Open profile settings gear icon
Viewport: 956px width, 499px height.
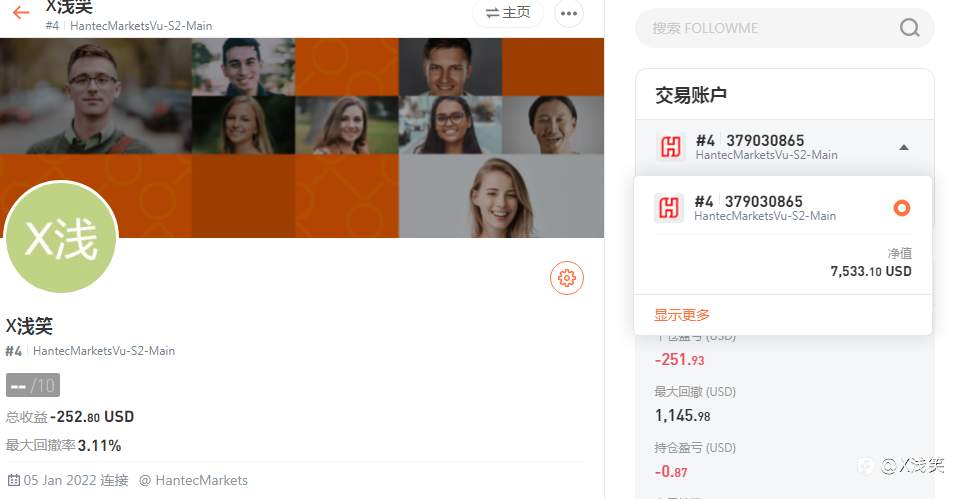coord(567,278)
